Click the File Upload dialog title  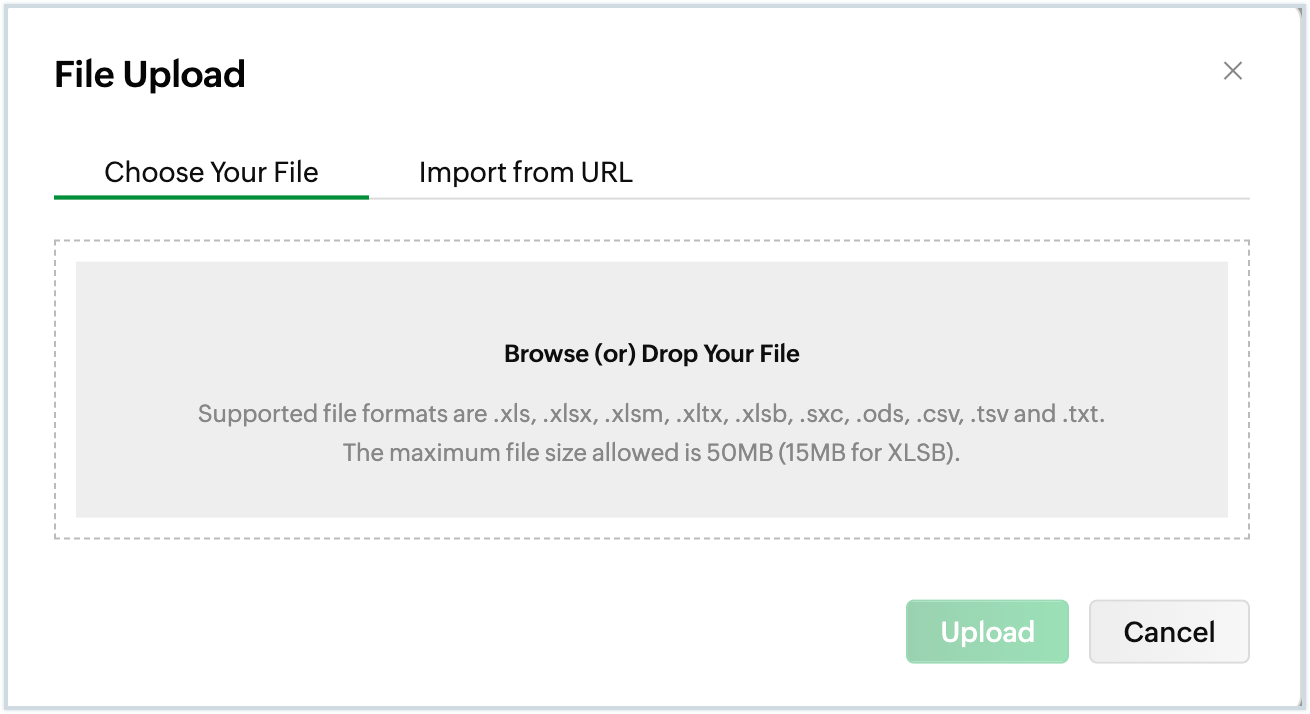(149, 74)
